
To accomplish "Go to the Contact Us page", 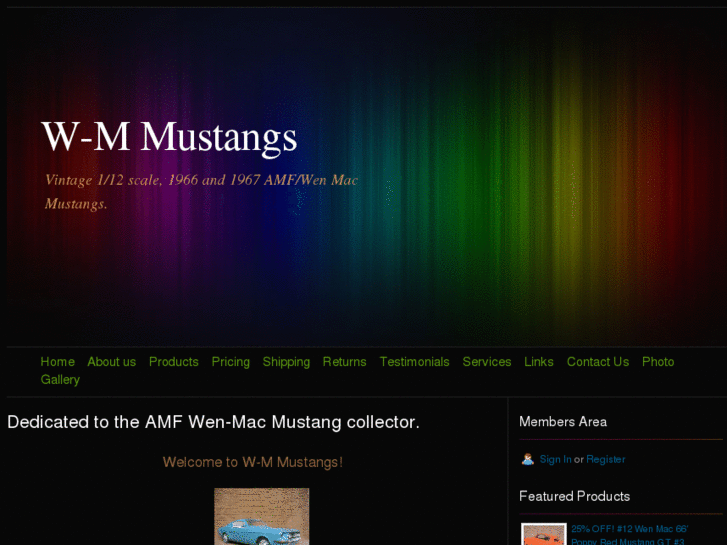I will click(x=598, y=362).
